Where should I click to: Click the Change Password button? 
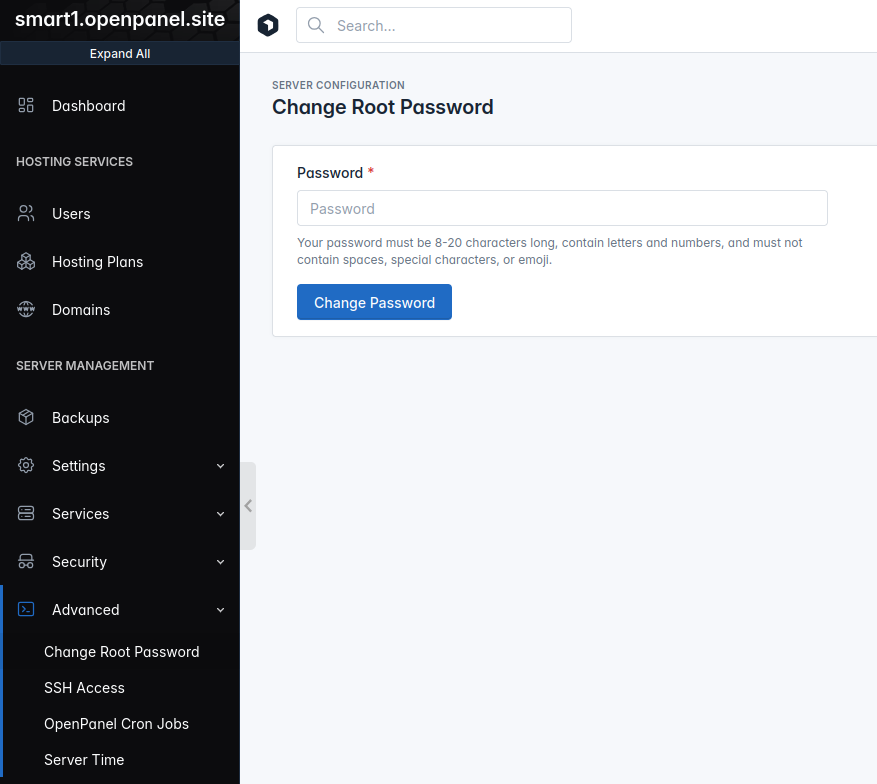click(374, 302)
